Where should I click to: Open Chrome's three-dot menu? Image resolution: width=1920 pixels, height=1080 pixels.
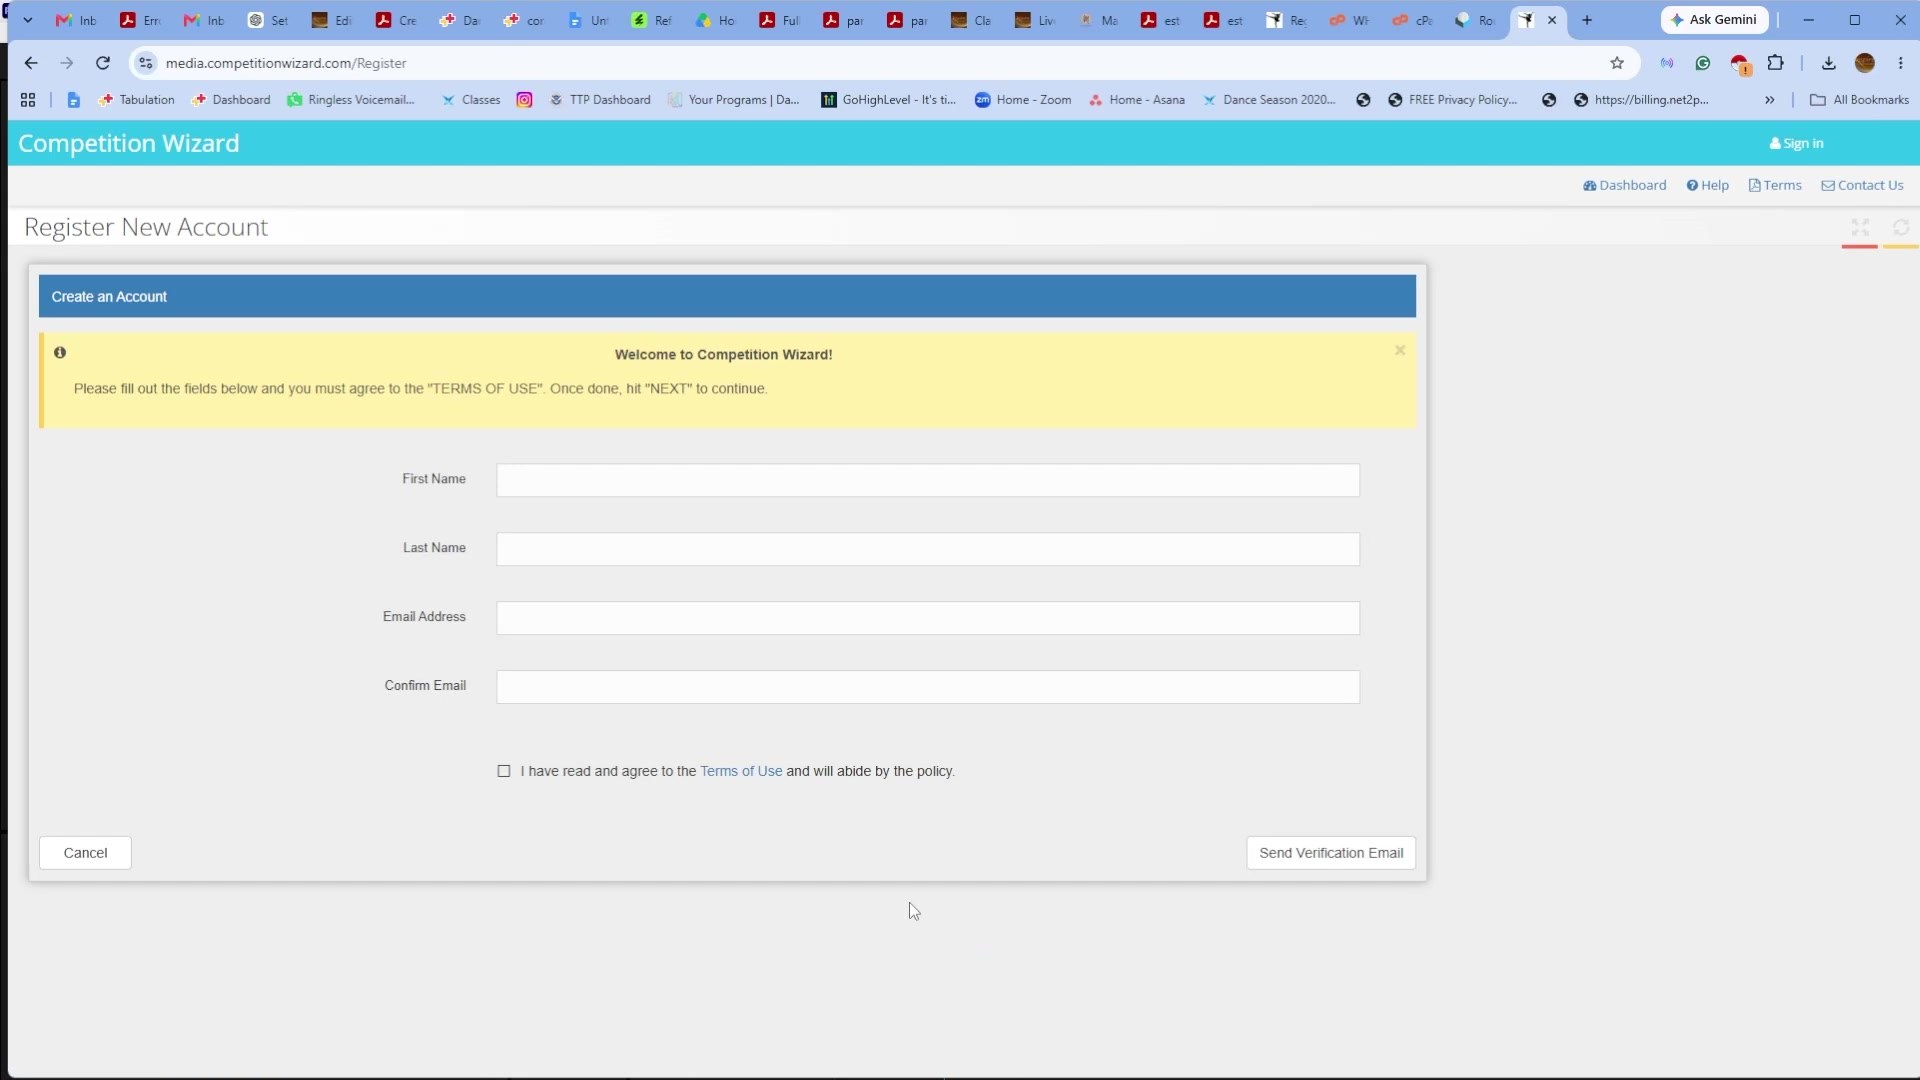click(x=1900, y=63)
